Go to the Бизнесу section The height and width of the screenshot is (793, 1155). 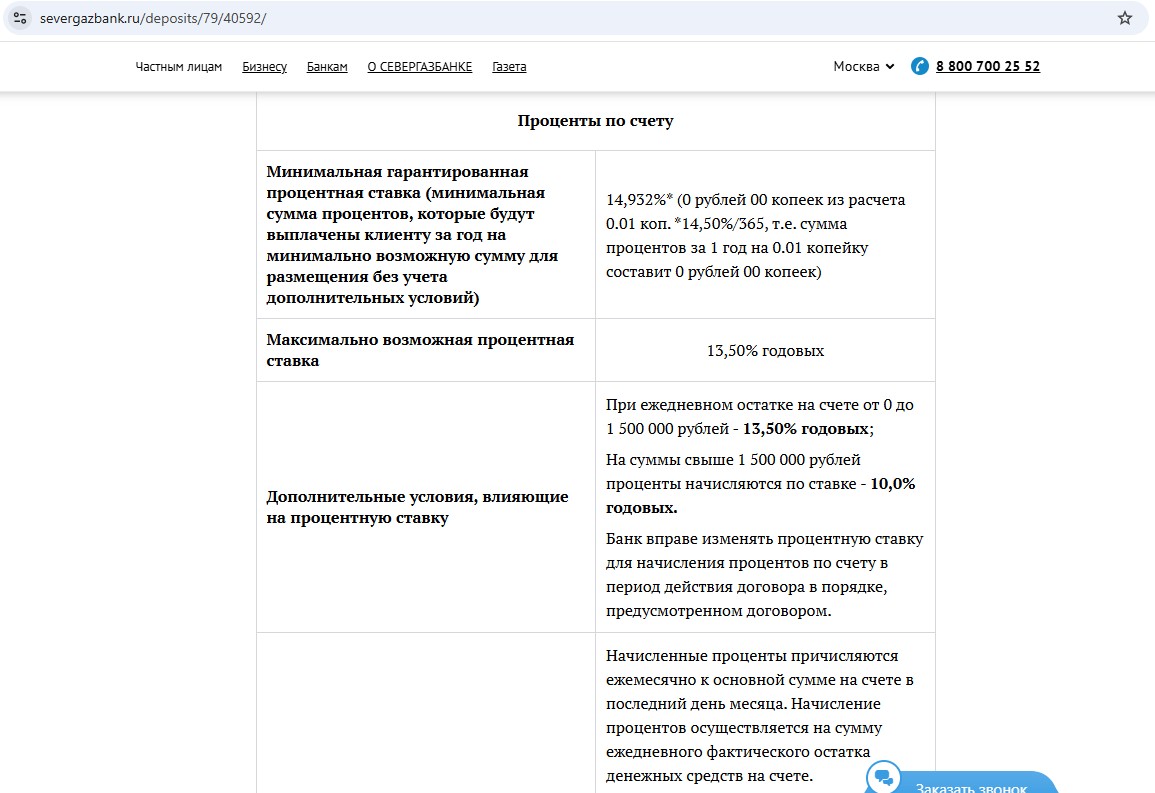264,67
